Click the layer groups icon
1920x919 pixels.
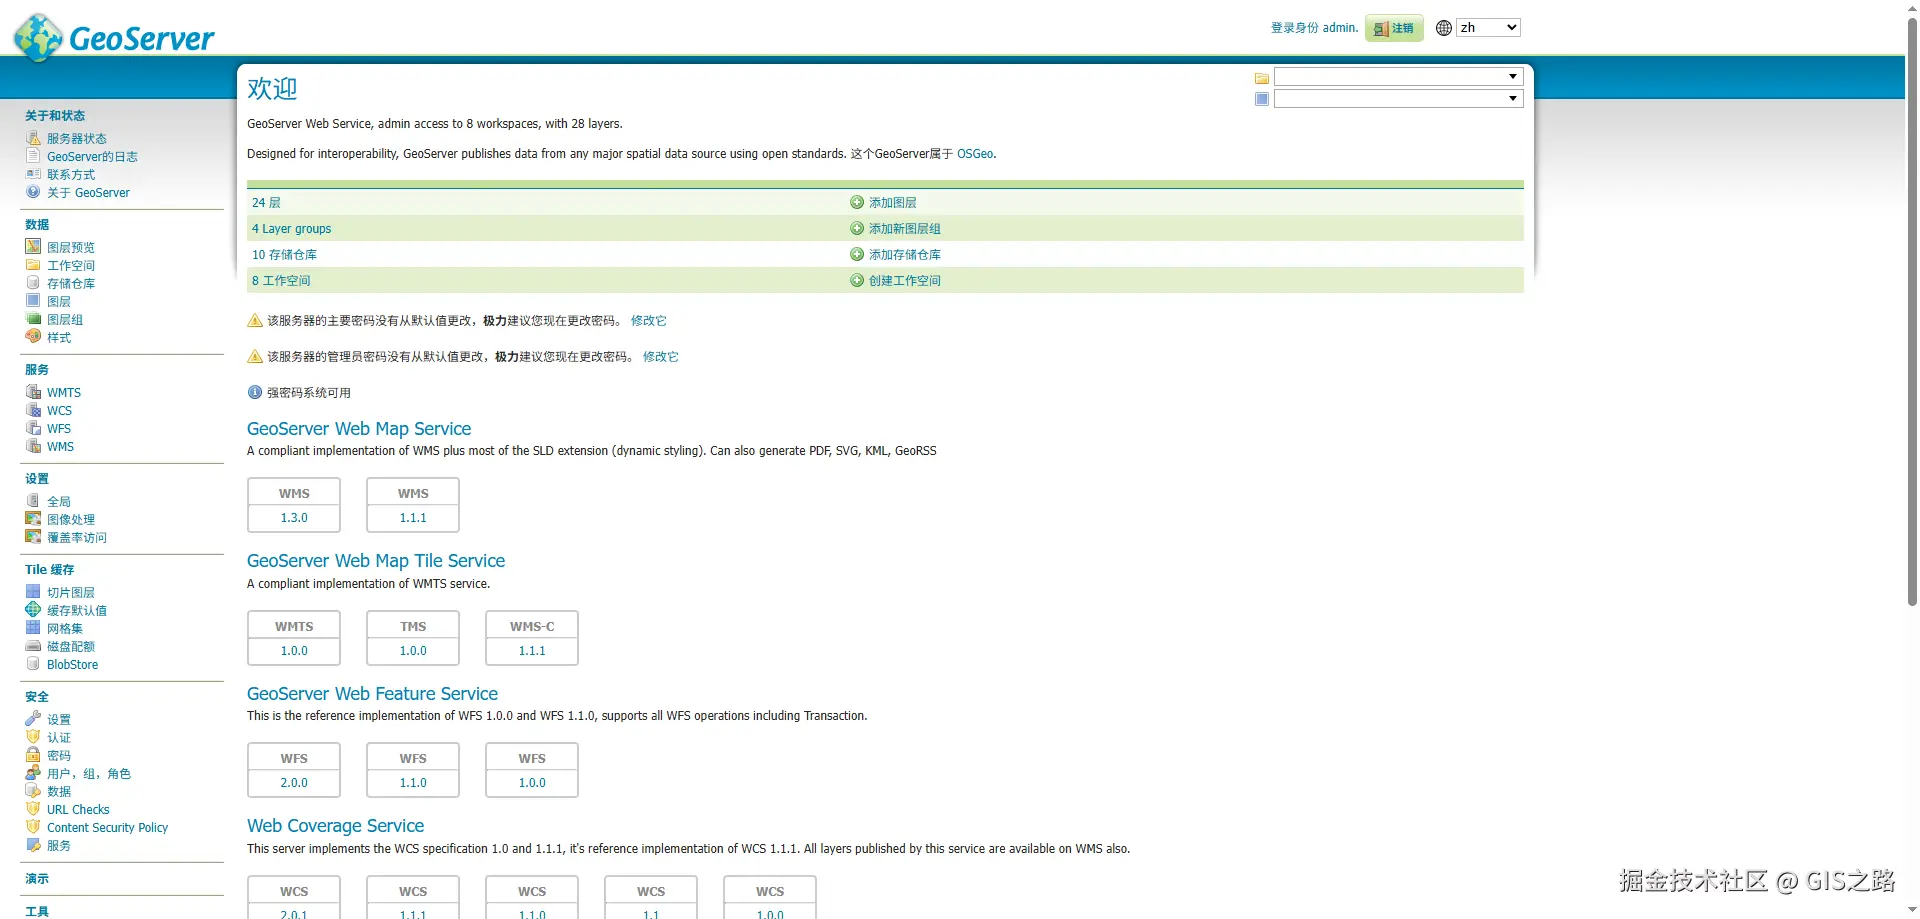[x=33, y=319]
